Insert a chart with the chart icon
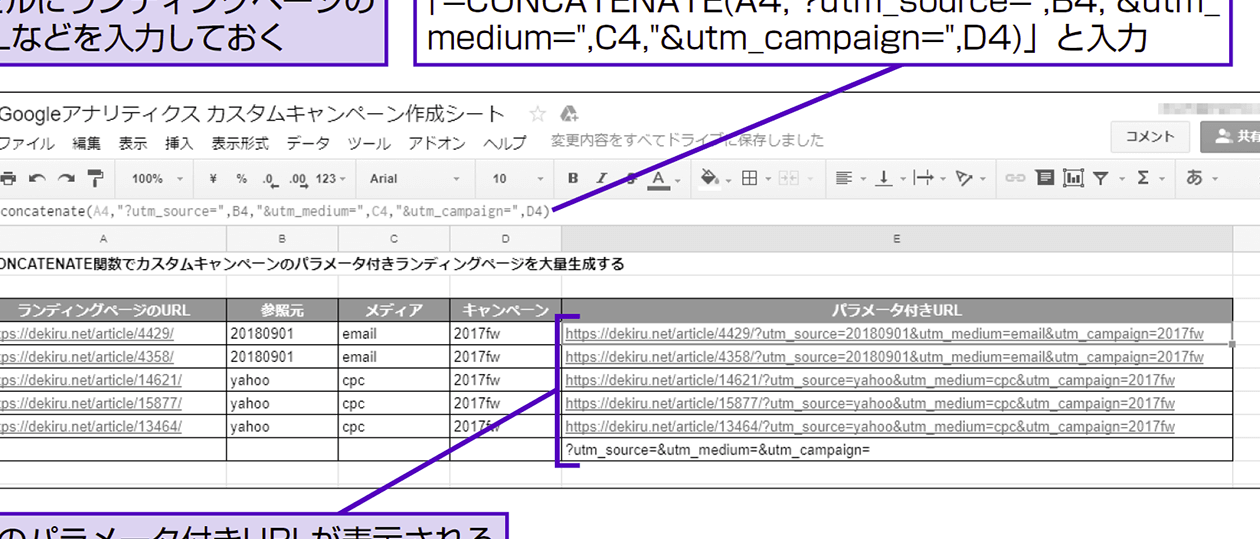 coord(1074,179)
